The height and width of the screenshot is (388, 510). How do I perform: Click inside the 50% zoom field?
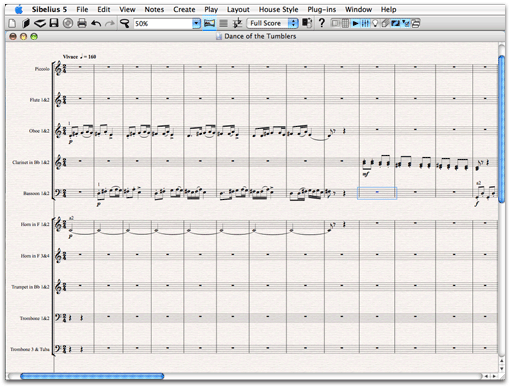point(163,23)
